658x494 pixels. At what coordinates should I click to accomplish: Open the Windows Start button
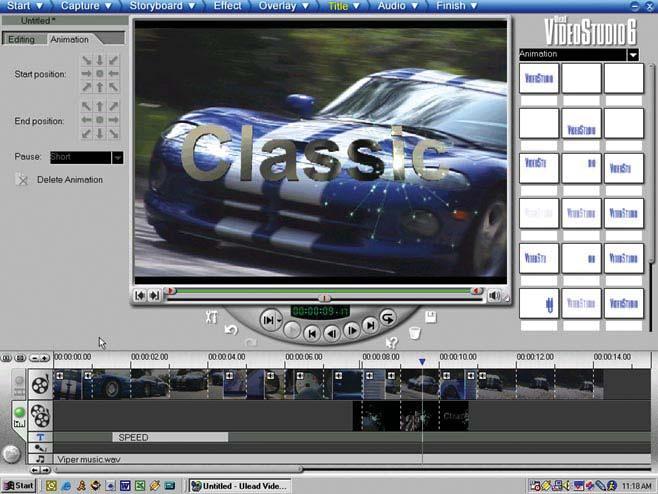coord(18,486)
